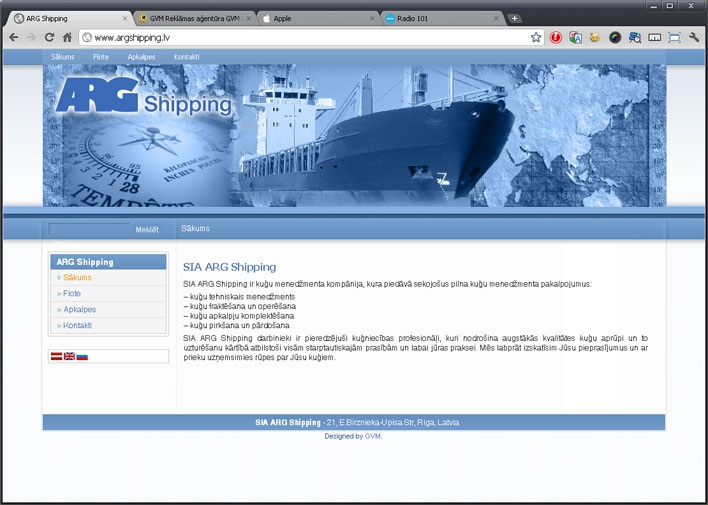Select the ARG Shipping tab
The height and width of the screenshot is (505, 708).
click(70, 19)
